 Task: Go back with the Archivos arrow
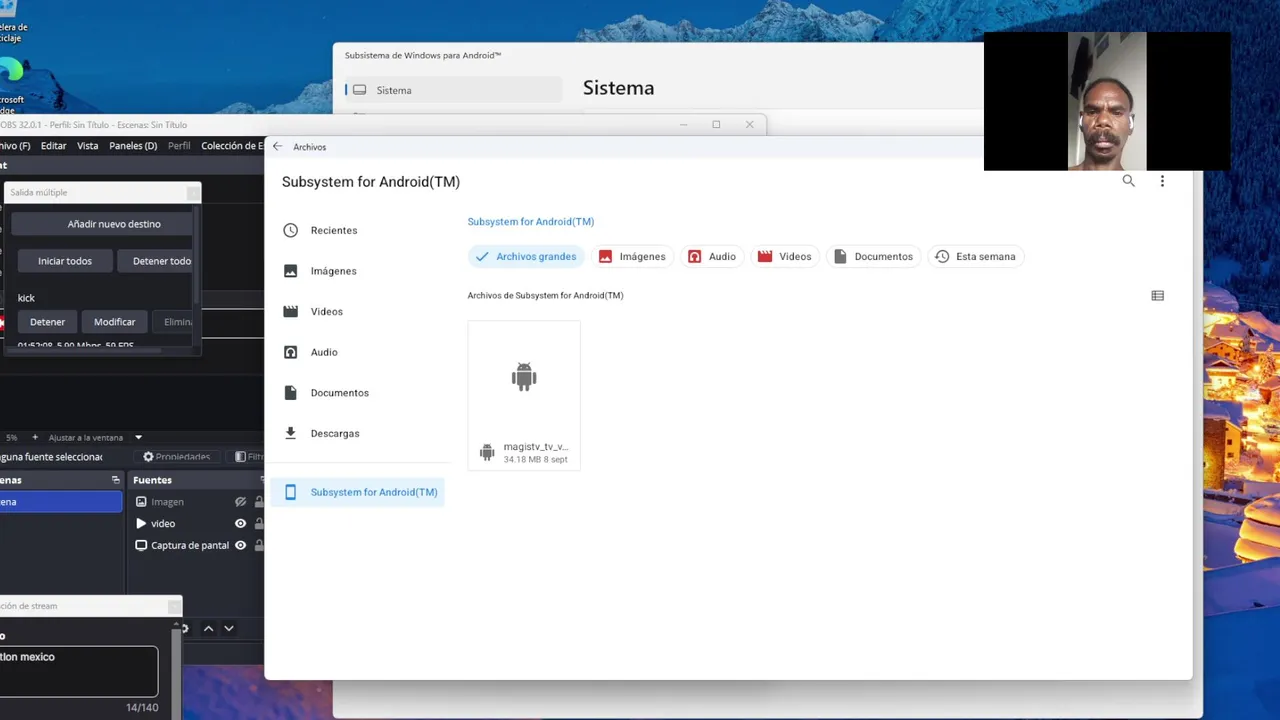pyautogui.click(x=278, y=146)
